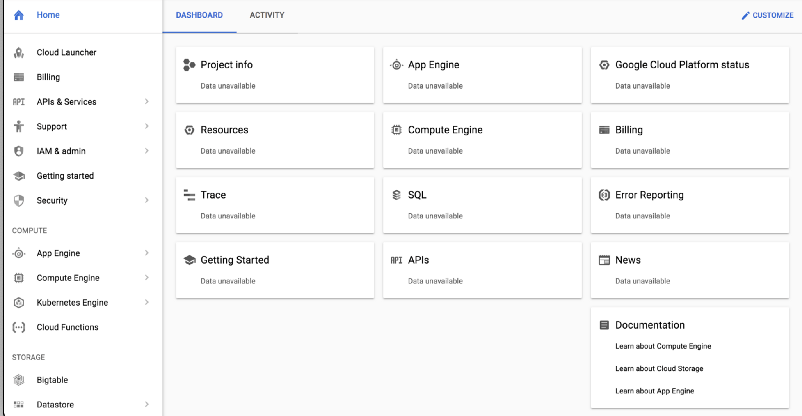
Task: Click the Google Cloud Platform status icon
Action: click(604, 65)
